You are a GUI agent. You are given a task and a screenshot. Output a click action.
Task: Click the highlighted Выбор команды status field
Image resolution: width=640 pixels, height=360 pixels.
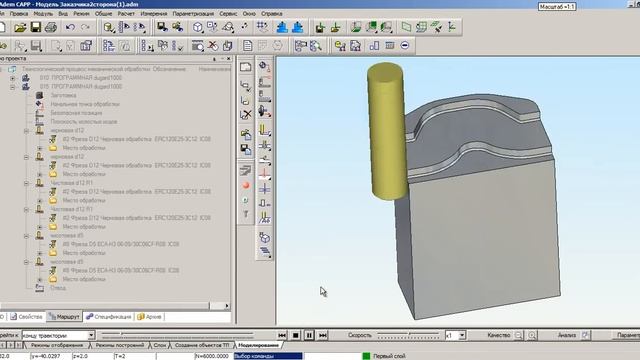click(x=268, y=356)
